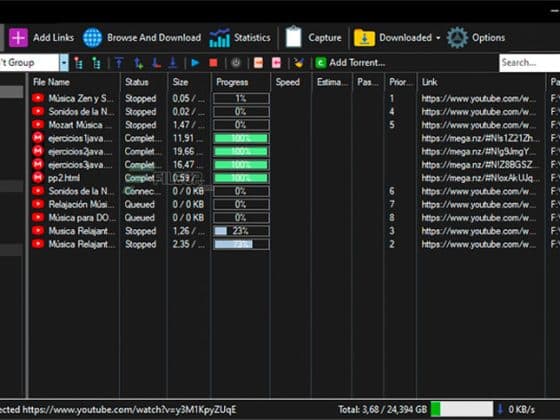Click the Search... input field
Viewport: 560px width, 420px height.
[x=529, y=63]
